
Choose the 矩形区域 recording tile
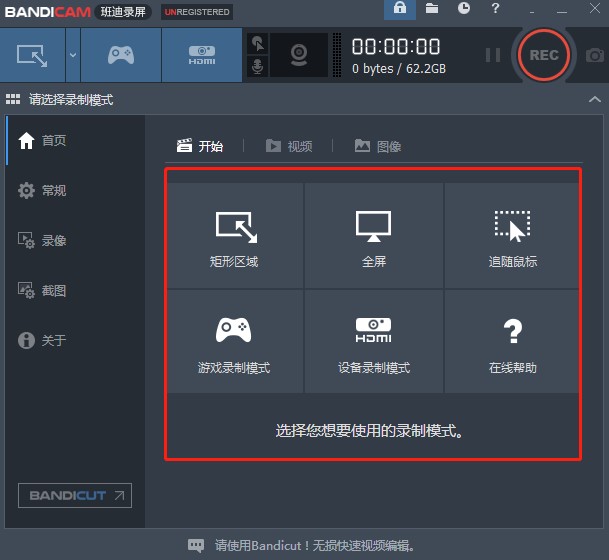pyautogui.click(x=235, y=236)
